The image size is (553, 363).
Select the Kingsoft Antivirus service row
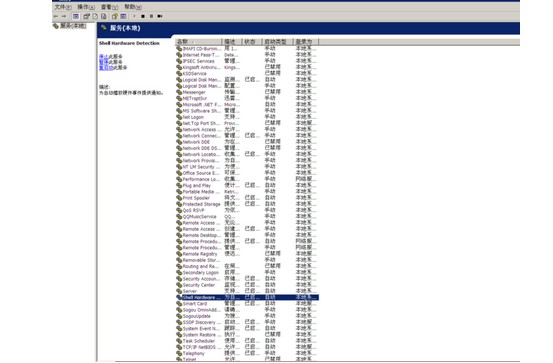[247, 67]
